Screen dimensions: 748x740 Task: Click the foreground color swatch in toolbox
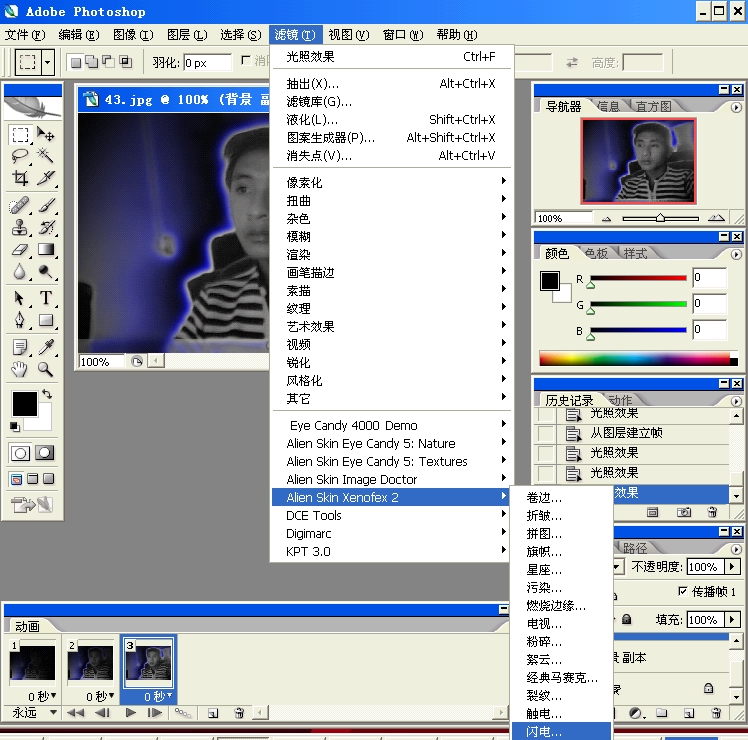click(24, 404)
